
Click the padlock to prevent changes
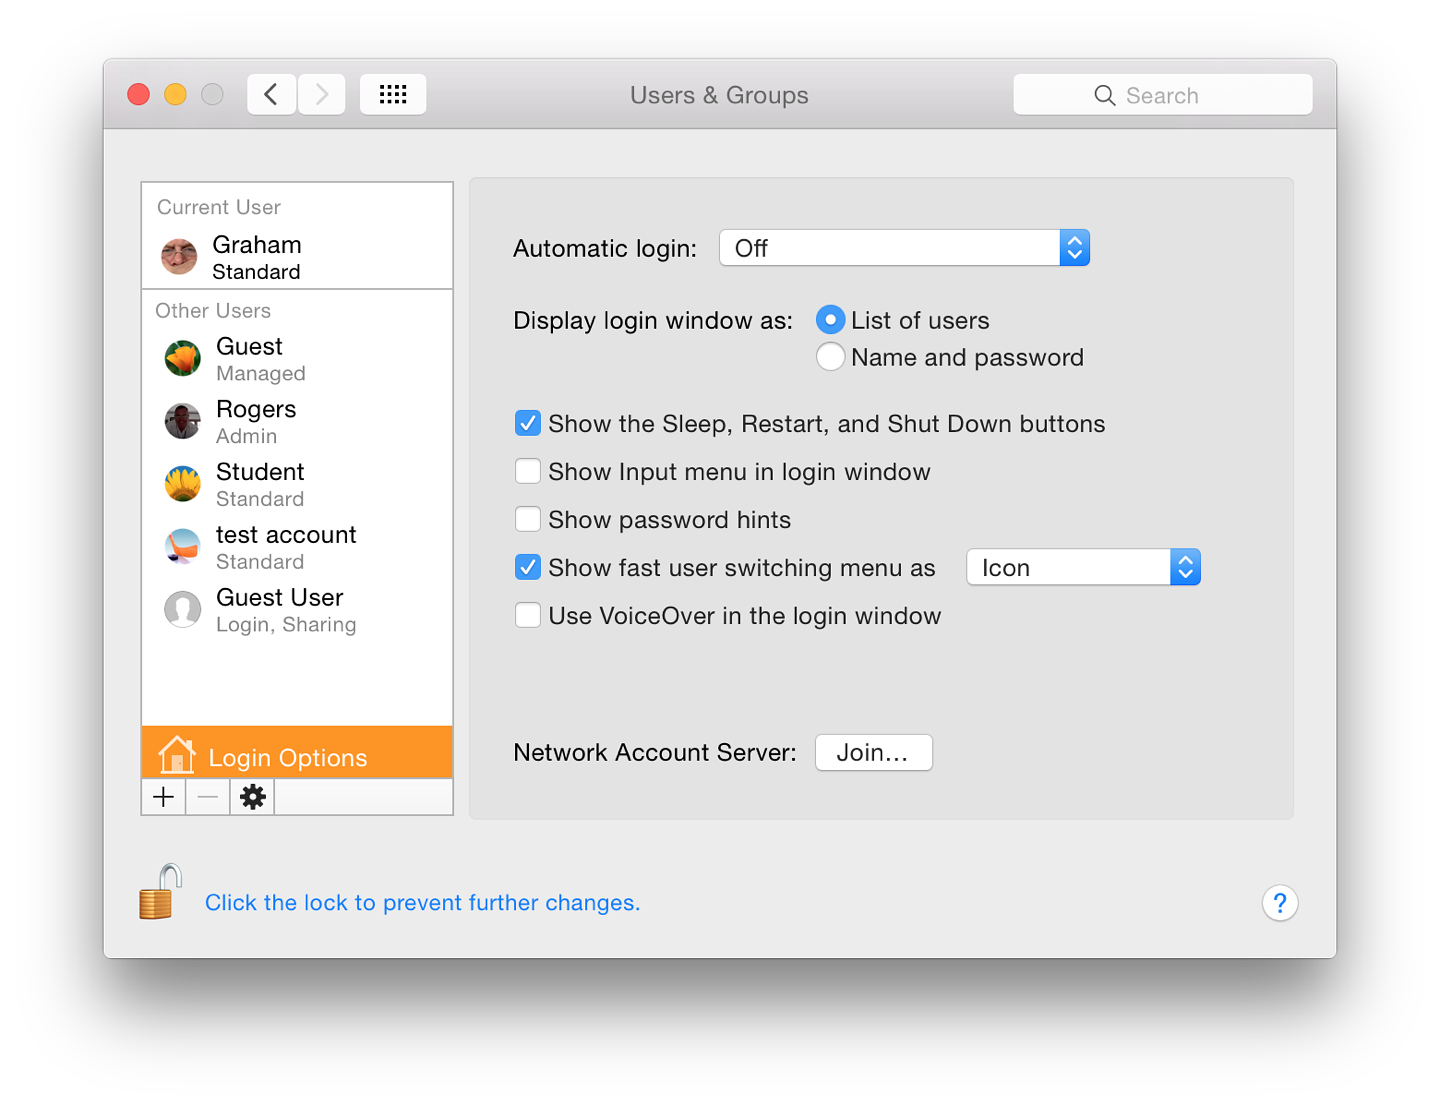pyautogui.click(x=160, y=892)
